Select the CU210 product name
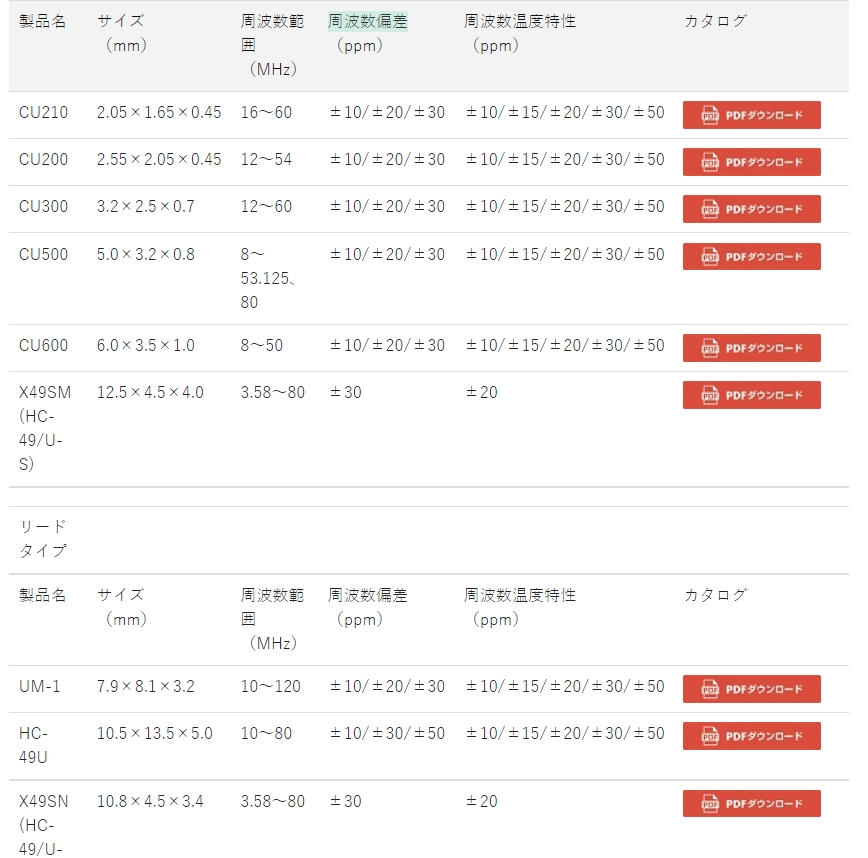868x858 pixels. pos(43,112)
